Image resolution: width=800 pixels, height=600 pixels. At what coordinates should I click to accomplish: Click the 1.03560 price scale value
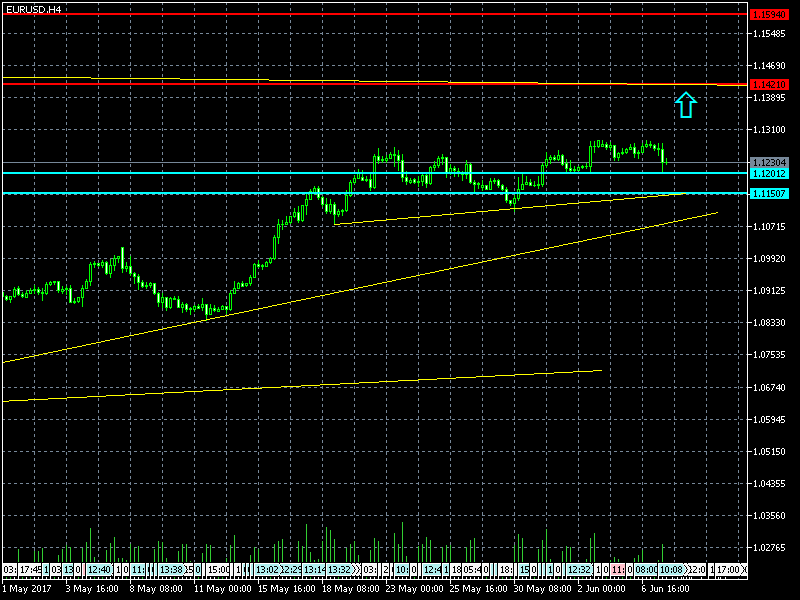coord(769,516)
